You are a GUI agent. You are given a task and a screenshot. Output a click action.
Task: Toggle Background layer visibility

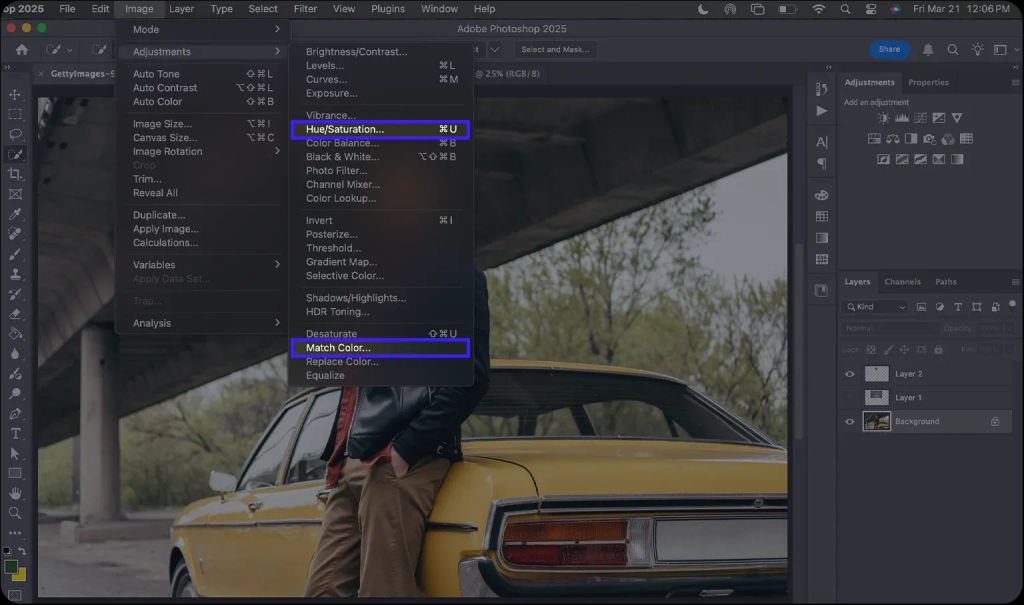[850, 421]
